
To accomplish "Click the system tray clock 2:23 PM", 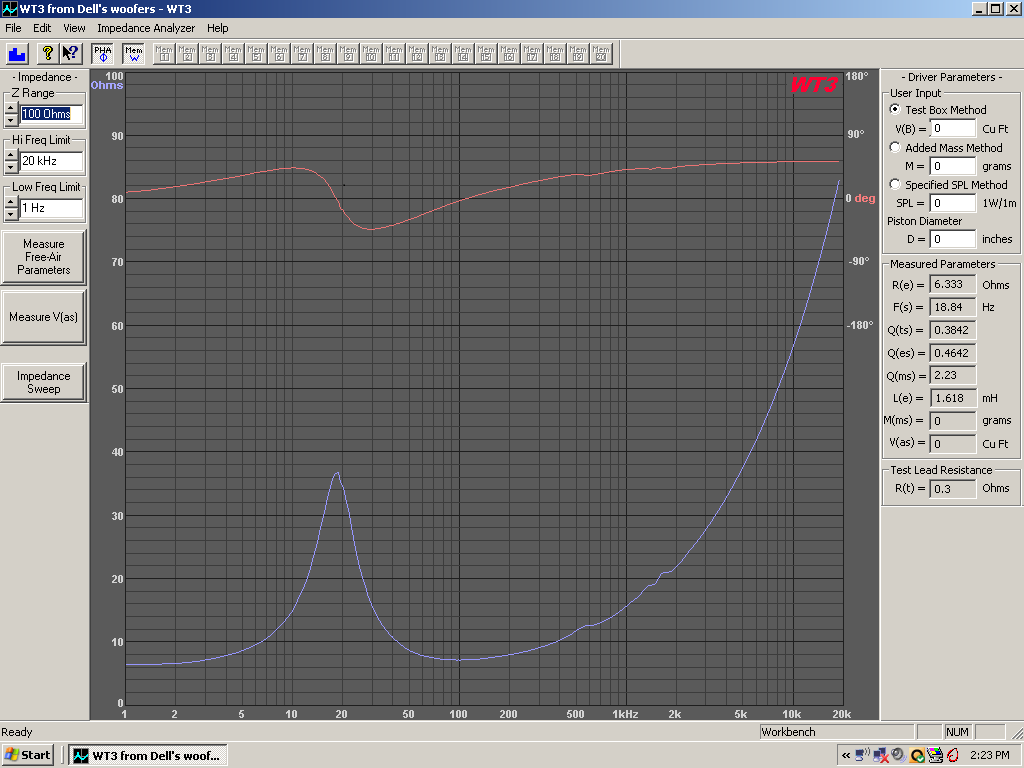I will (x=989, y=756).
